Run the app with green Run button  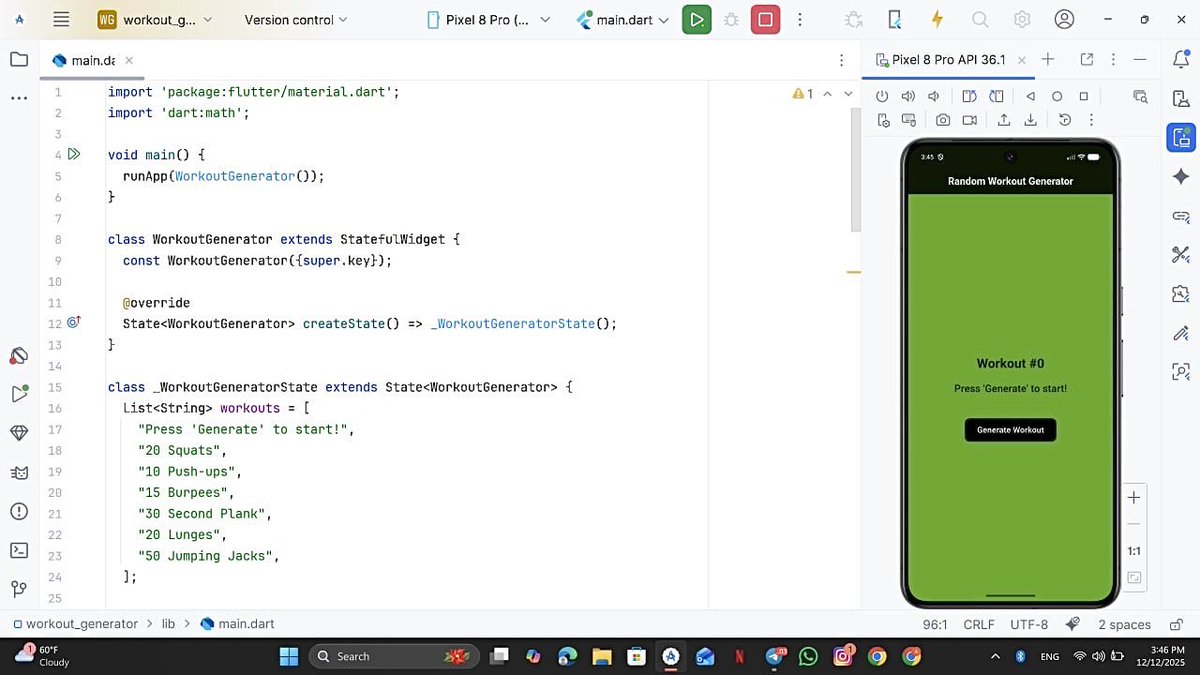pos(697,19)
